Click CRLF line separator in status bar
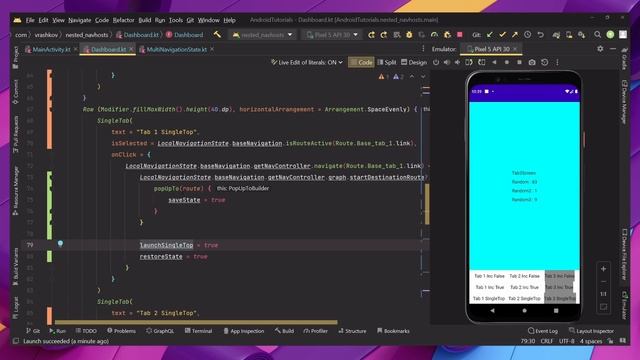 (x=547, y=341)
